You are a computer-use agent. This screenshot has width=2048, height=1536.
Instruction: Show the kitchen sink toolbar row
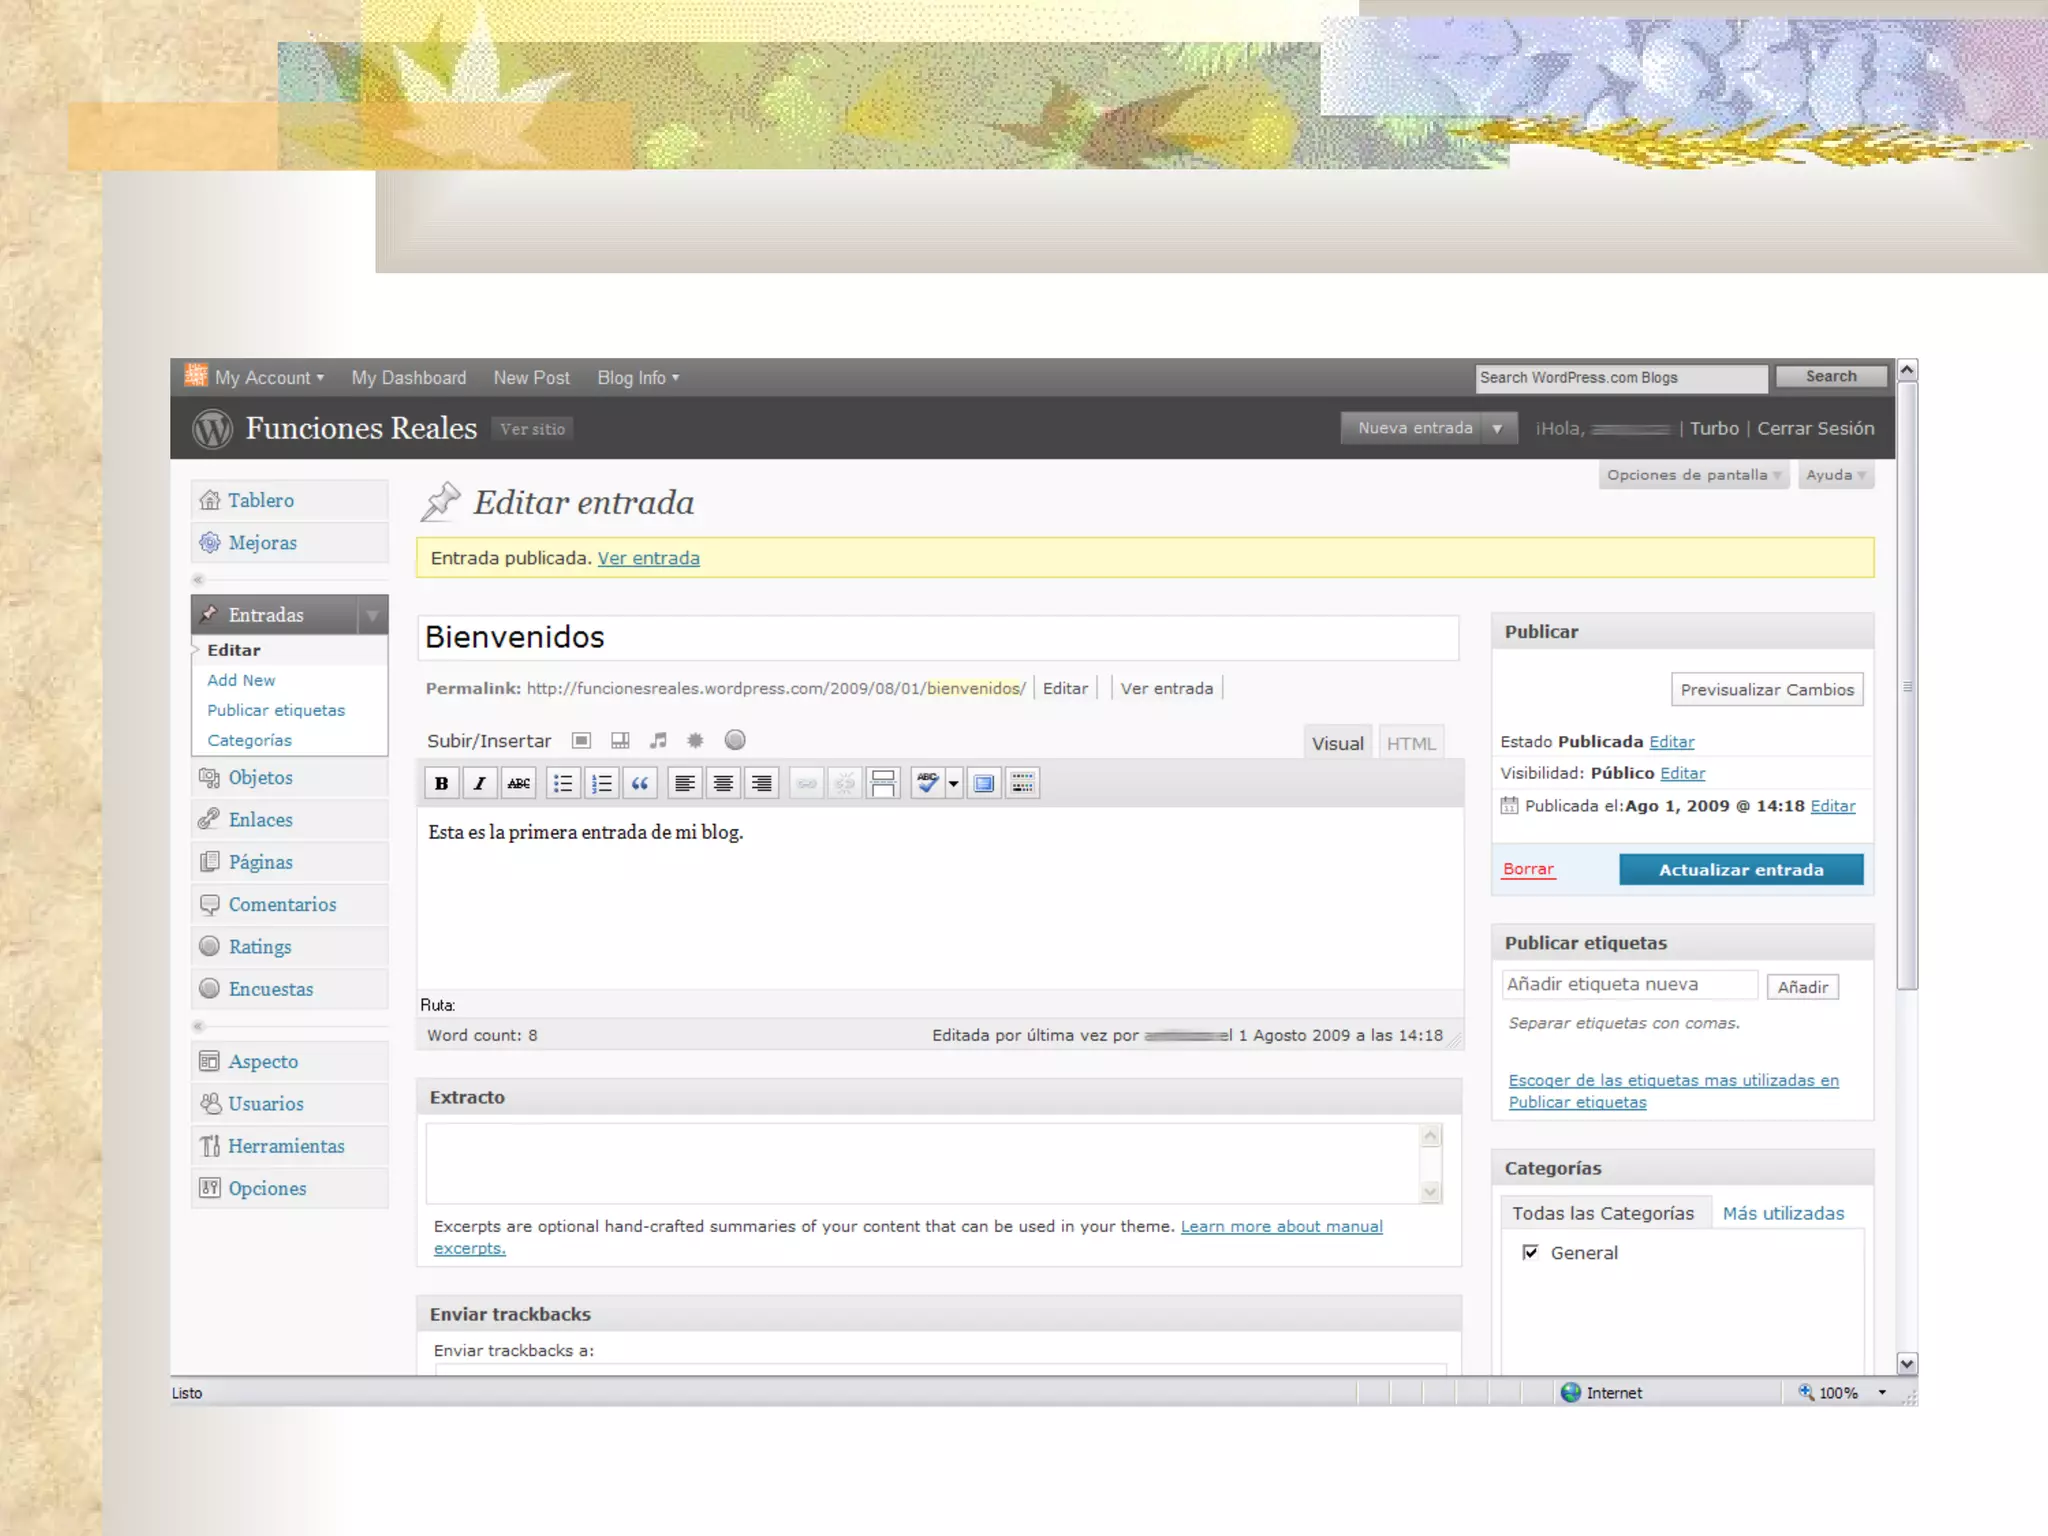[x=1022, y=783]
